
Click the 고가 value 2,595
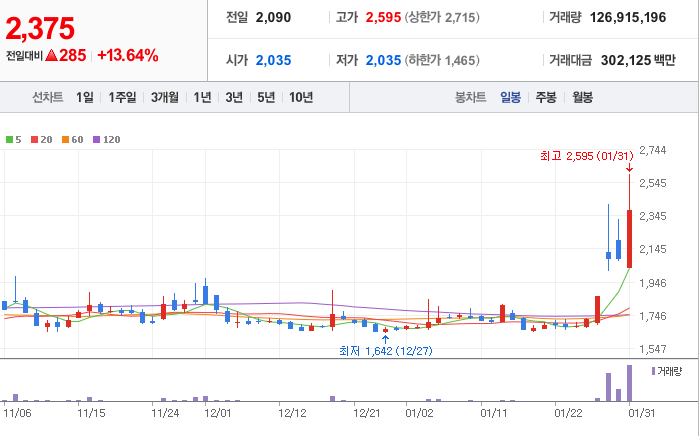383,17
